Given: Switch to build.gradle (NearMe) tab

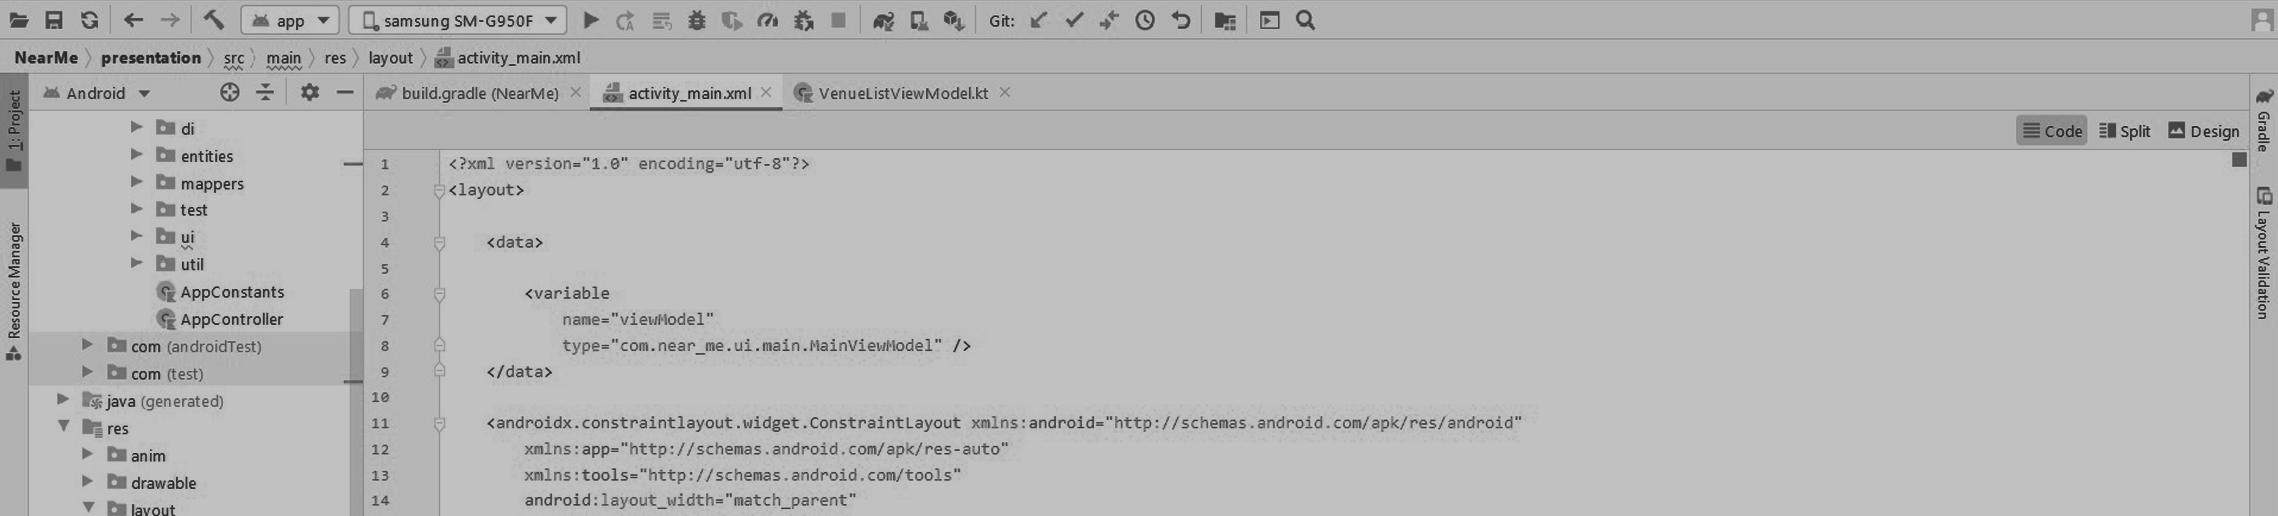Looking at the screenshot, I should tap(479, 93).
